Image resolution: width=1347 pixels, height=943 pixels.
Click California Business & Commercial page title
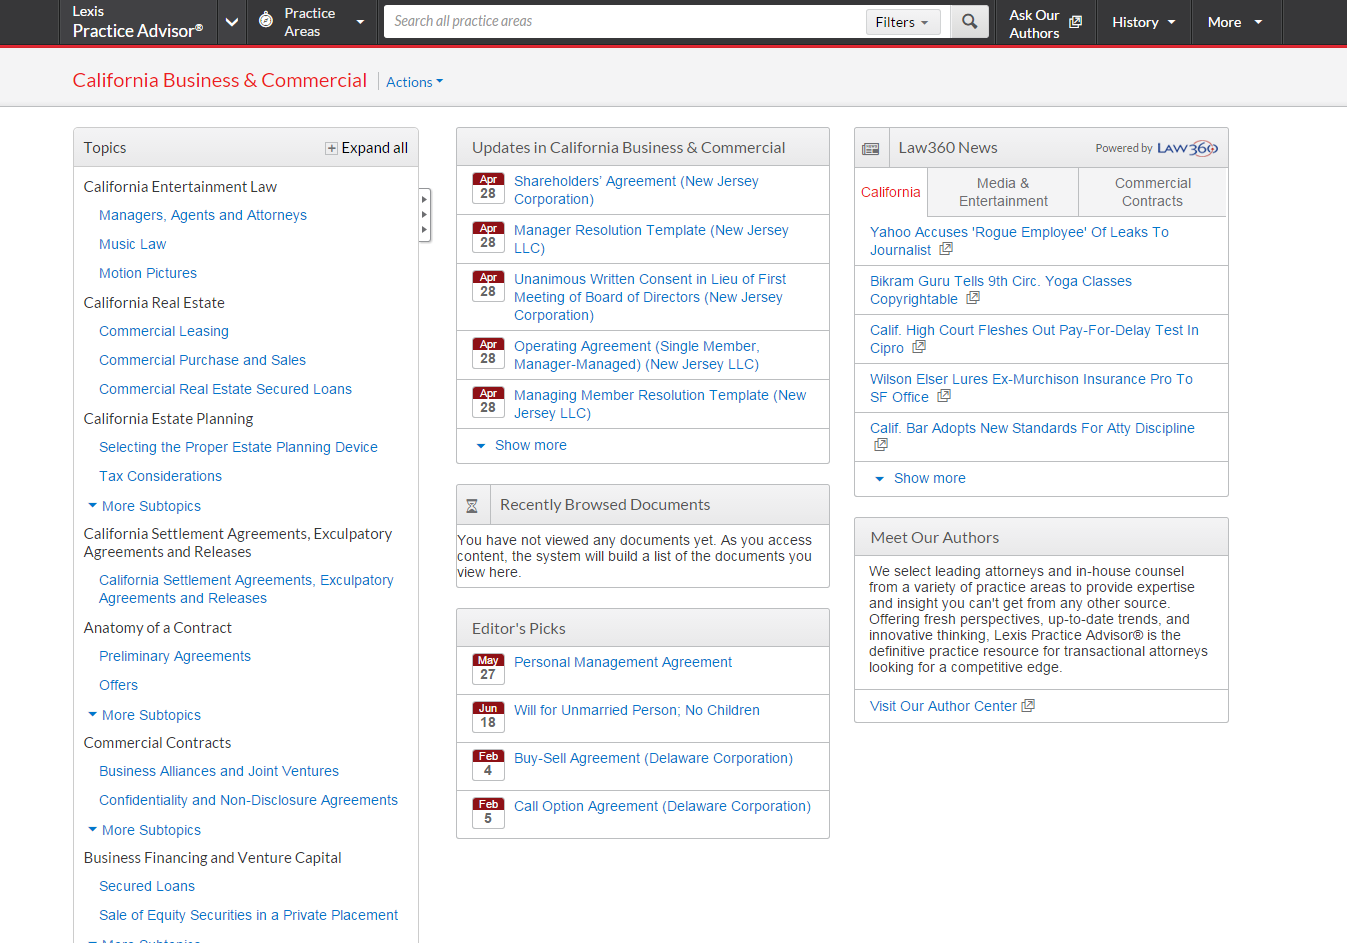click(220, 80)
